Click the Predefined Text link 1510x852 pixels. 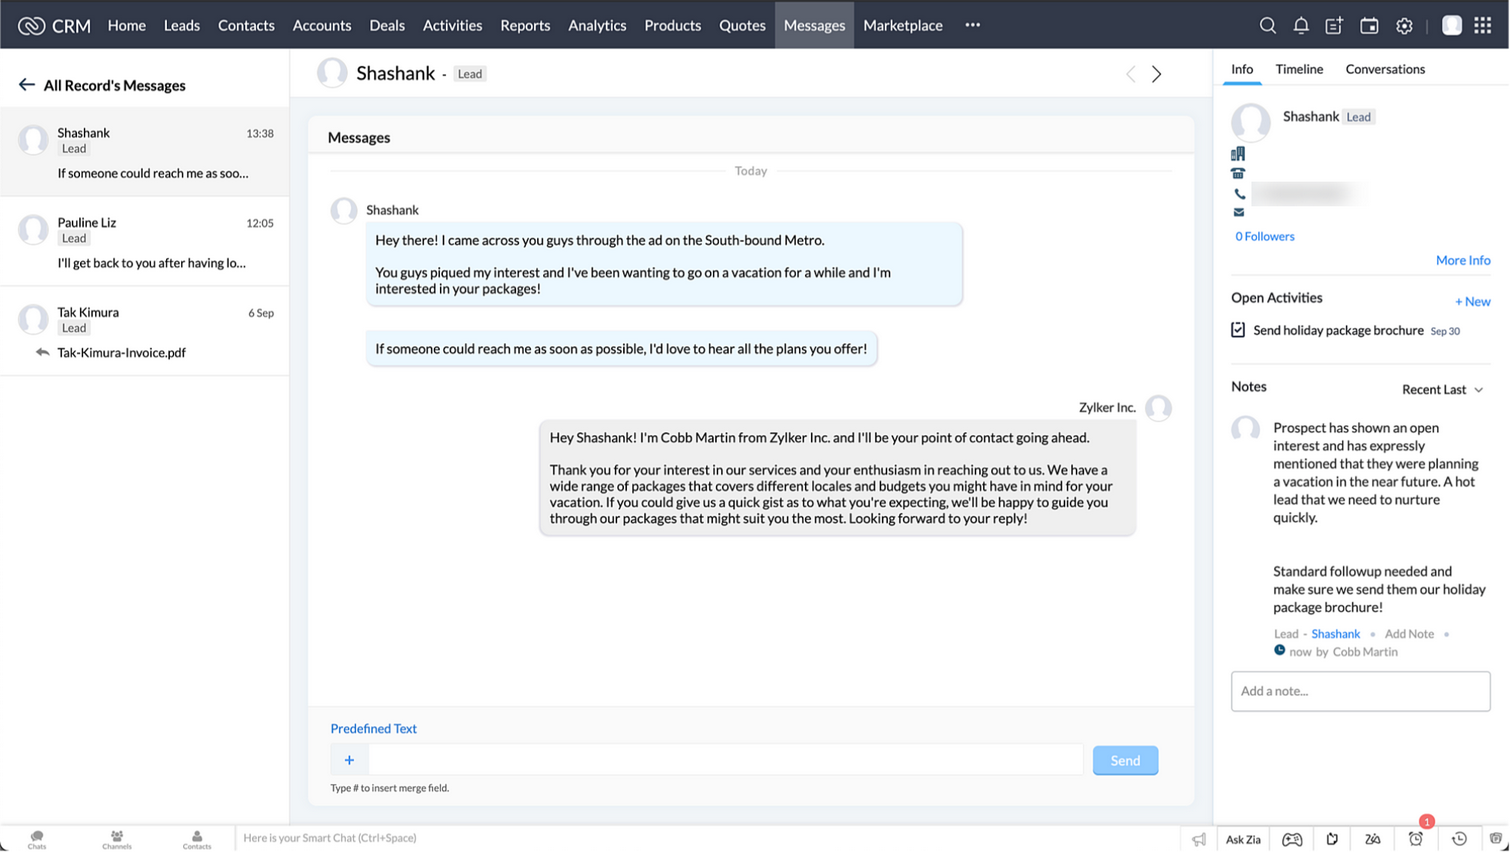click(x=373, y=728)
